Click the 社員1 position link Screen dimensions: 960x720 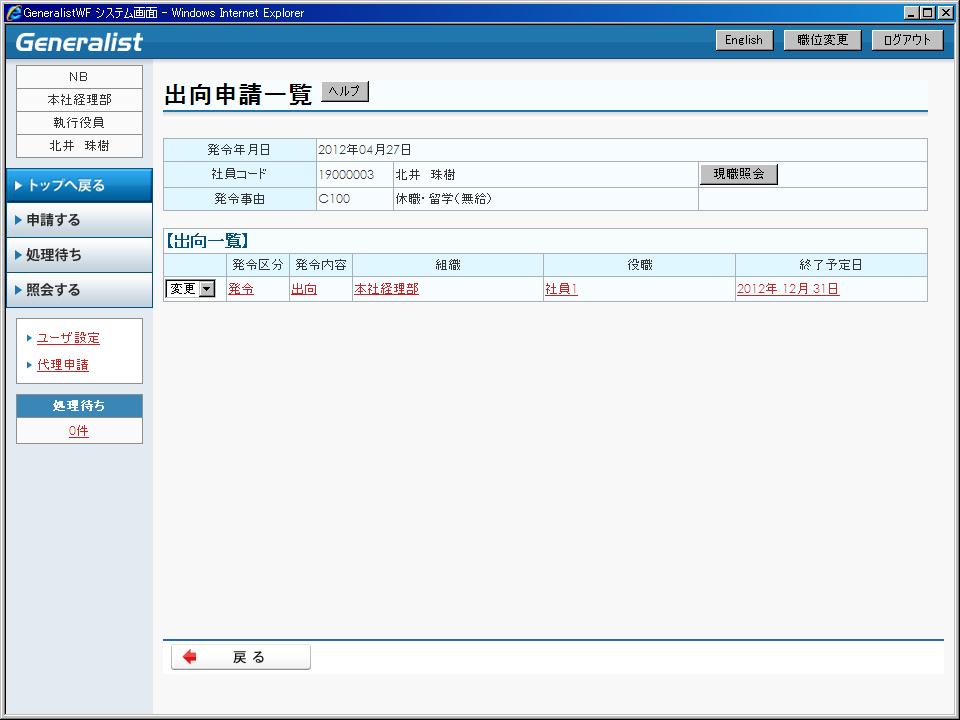(561, 289)
